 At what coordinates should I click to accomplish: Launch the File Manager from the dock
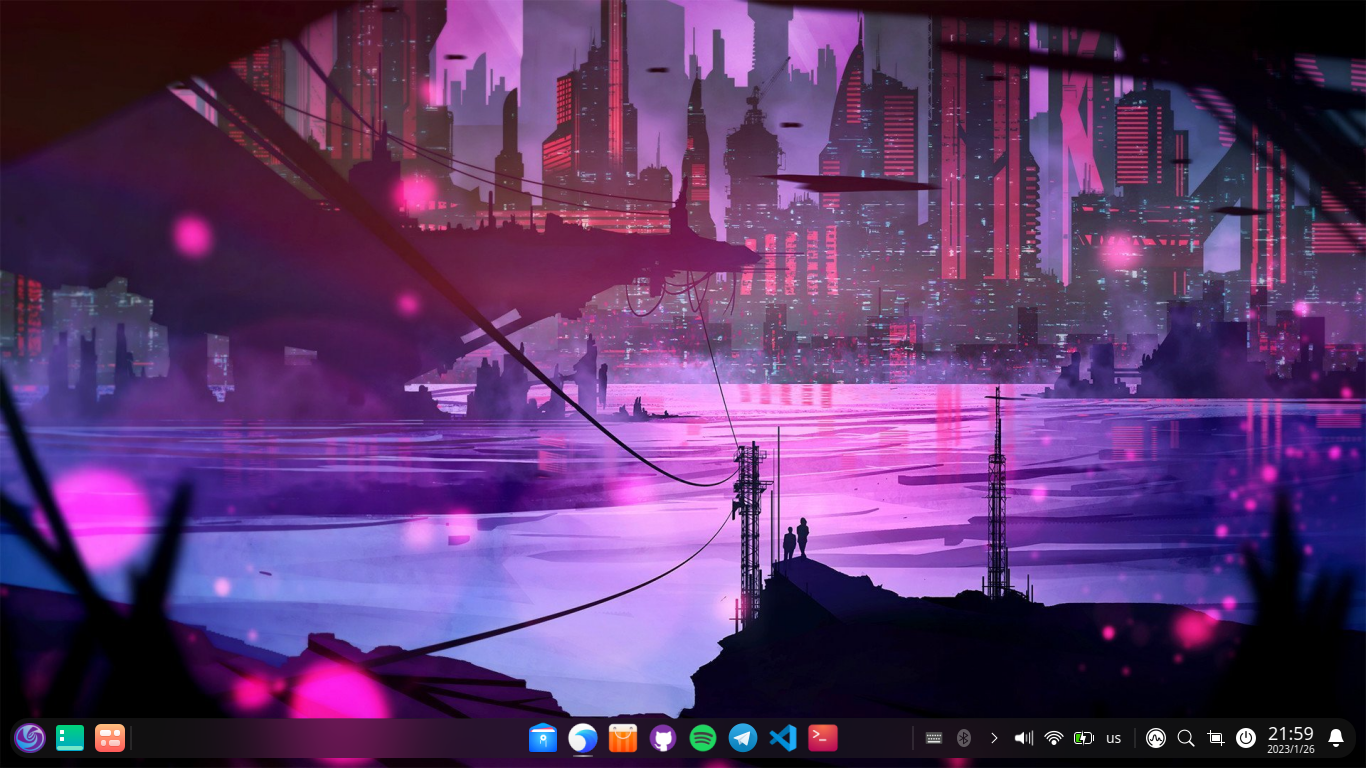(x=543, y=738)
